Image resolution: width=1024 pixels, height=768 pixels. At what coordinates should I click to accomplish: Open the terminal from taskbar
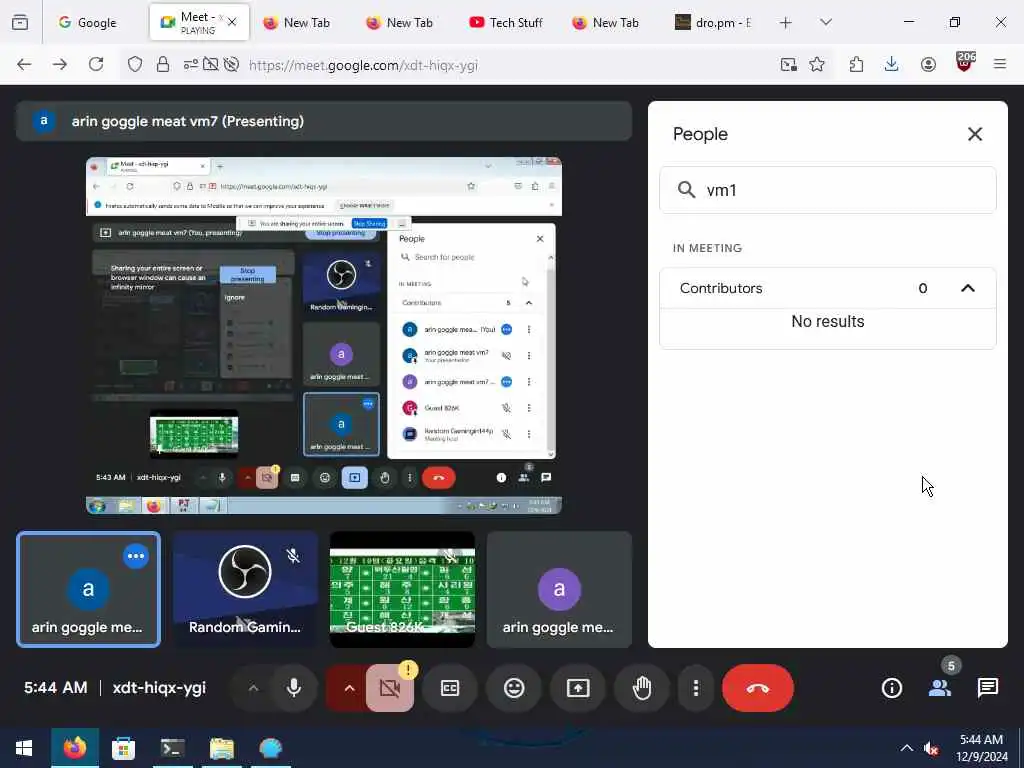click(x=172, y=748)
